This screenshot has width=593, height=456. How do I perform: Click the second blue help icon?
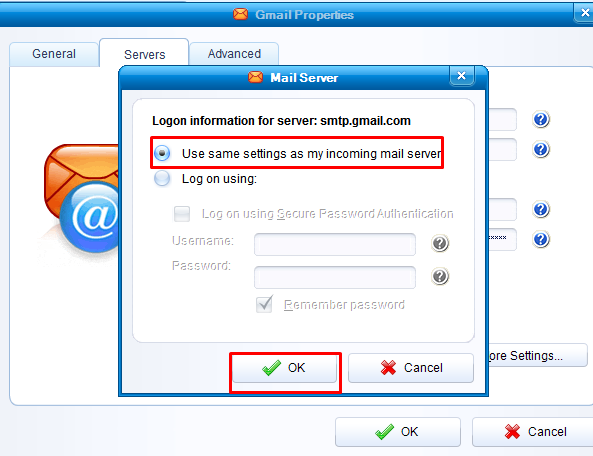click(541, 149)
